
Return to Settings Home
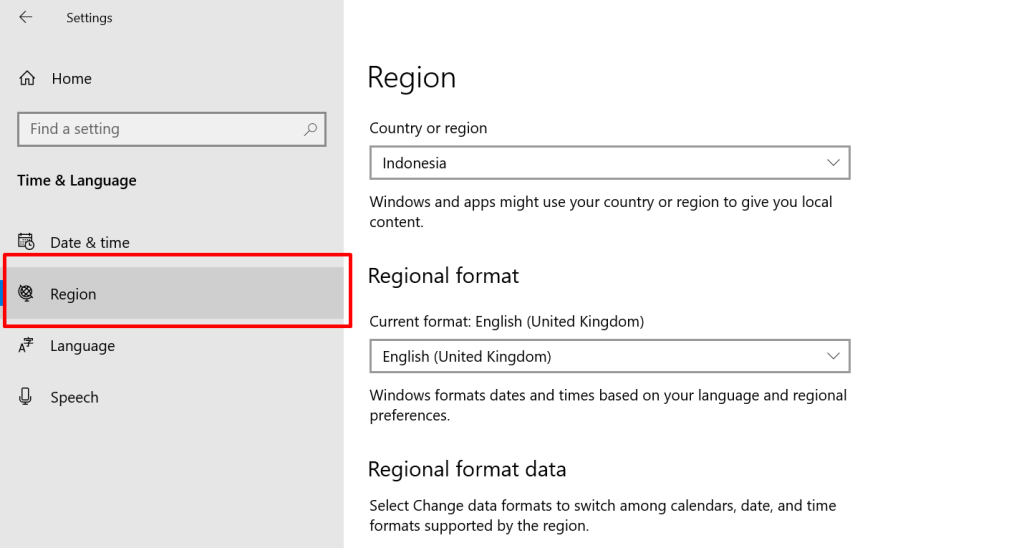pos(71,79)
